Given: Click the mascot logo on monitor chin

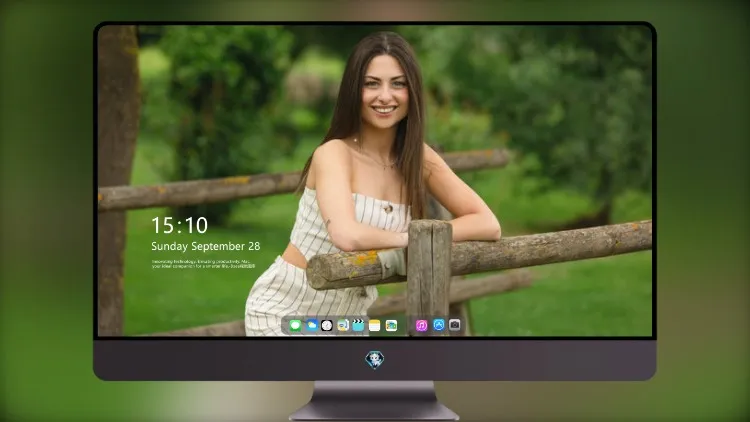Looking at the screenshot, I should (375, 360).
